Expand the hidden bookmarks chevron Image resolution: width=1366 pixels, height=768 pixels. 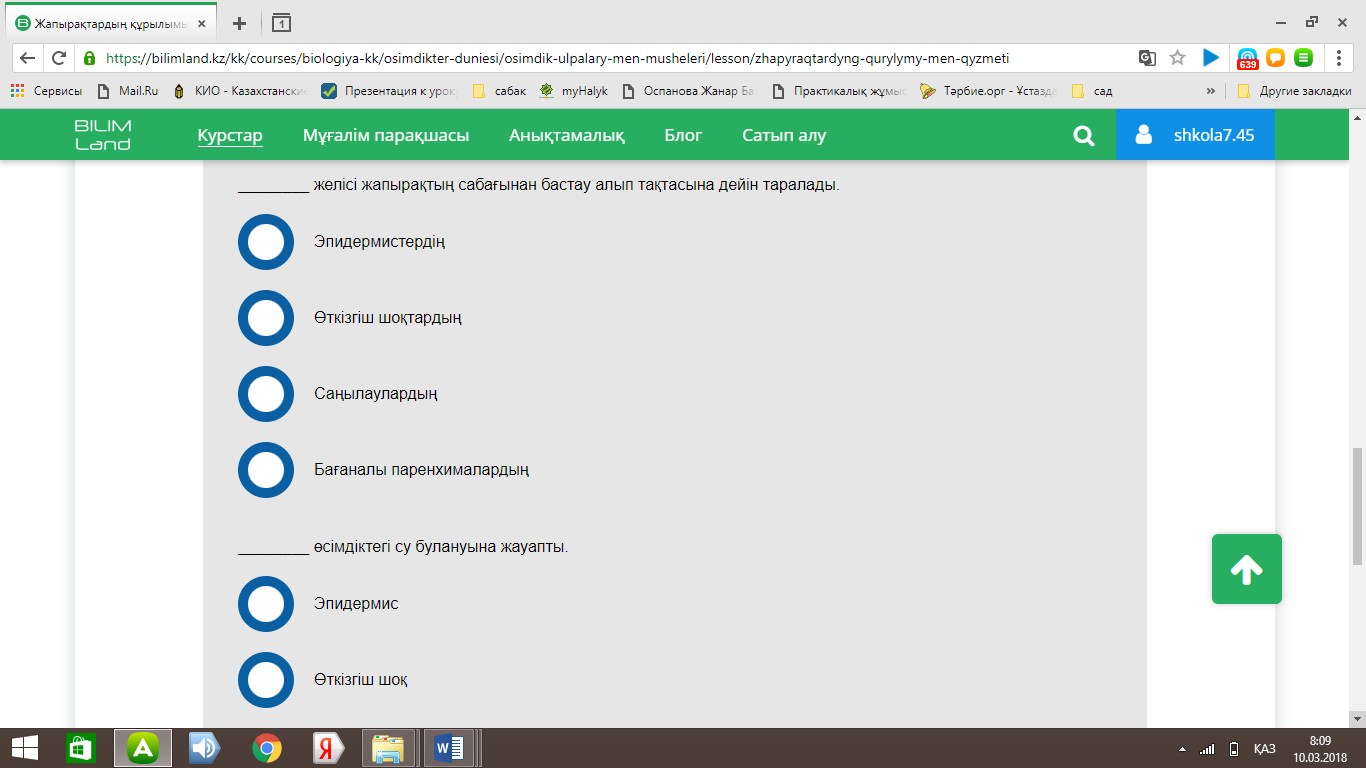[x=1211, y=91]
